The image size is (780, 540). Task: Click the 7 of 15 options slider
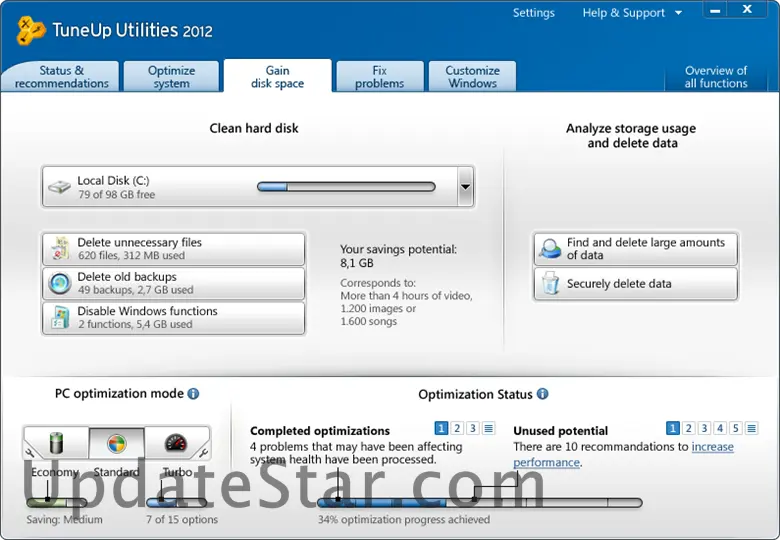coord(177,503)
